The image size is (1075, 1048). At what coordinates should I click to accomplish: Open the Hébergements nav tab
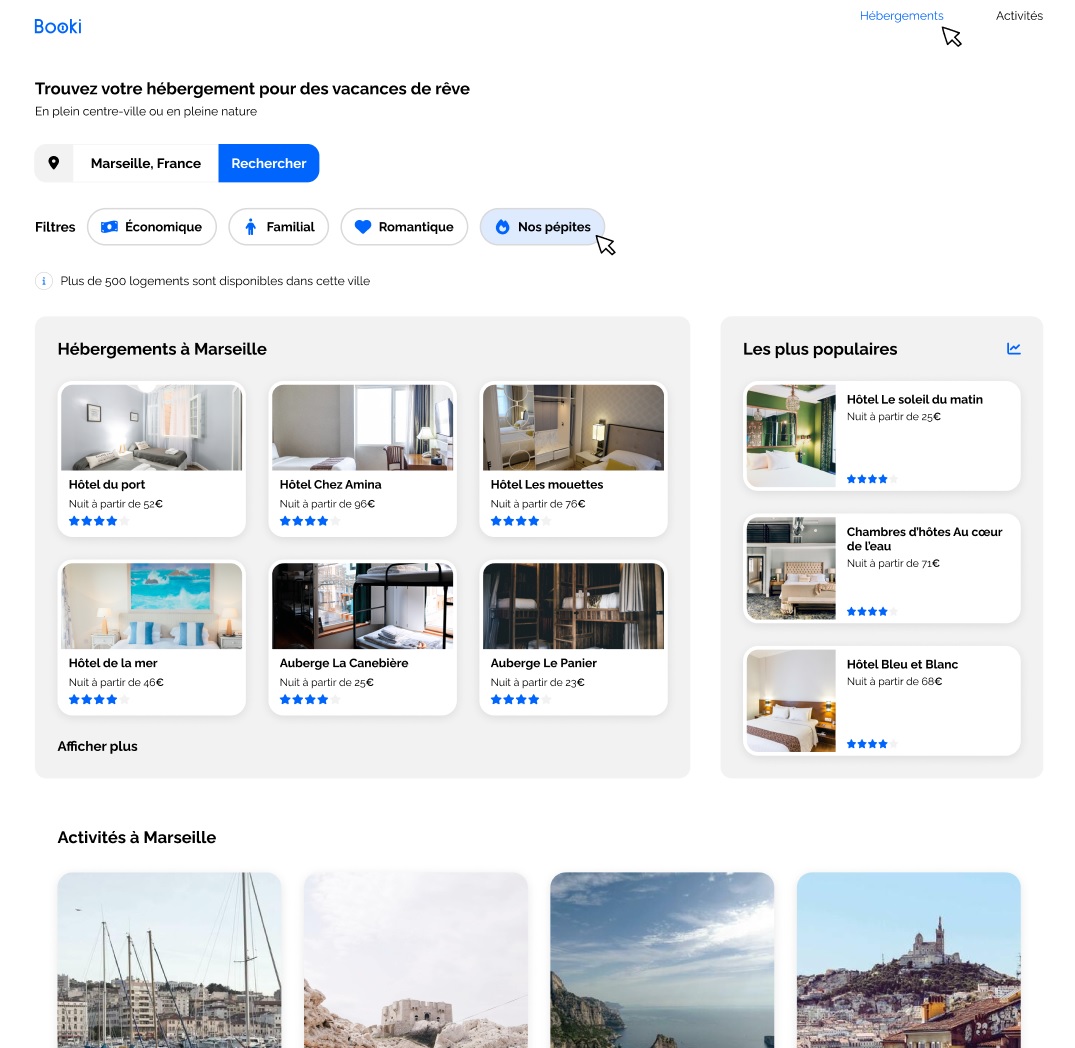901,16
